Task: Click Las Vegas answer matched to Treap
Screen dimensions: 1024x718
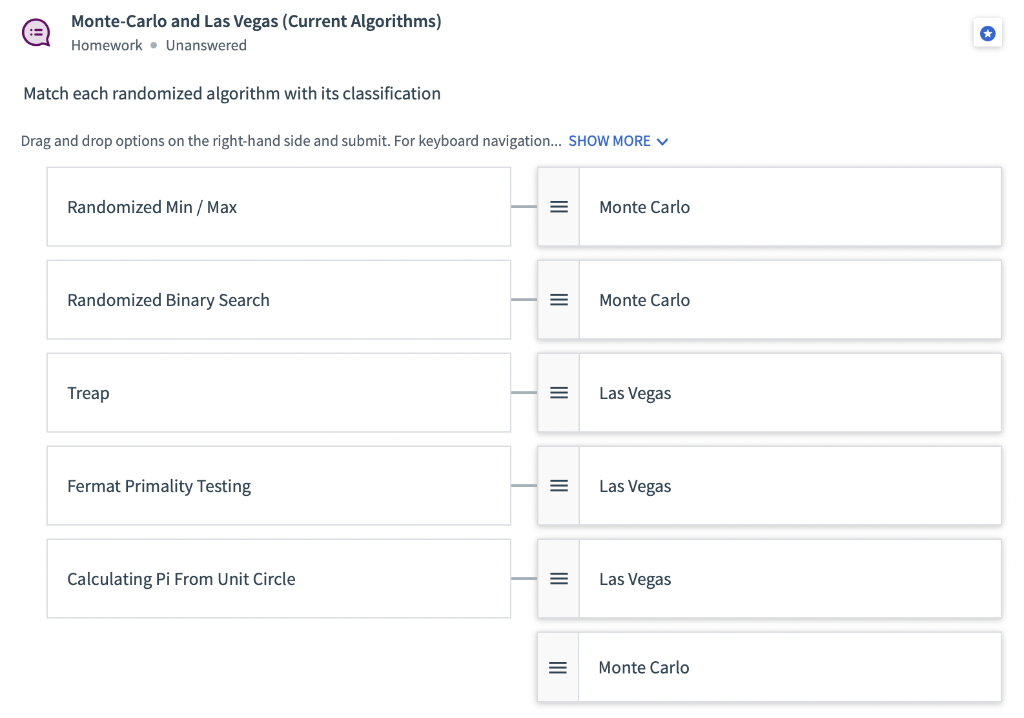Action: point(788,393)
